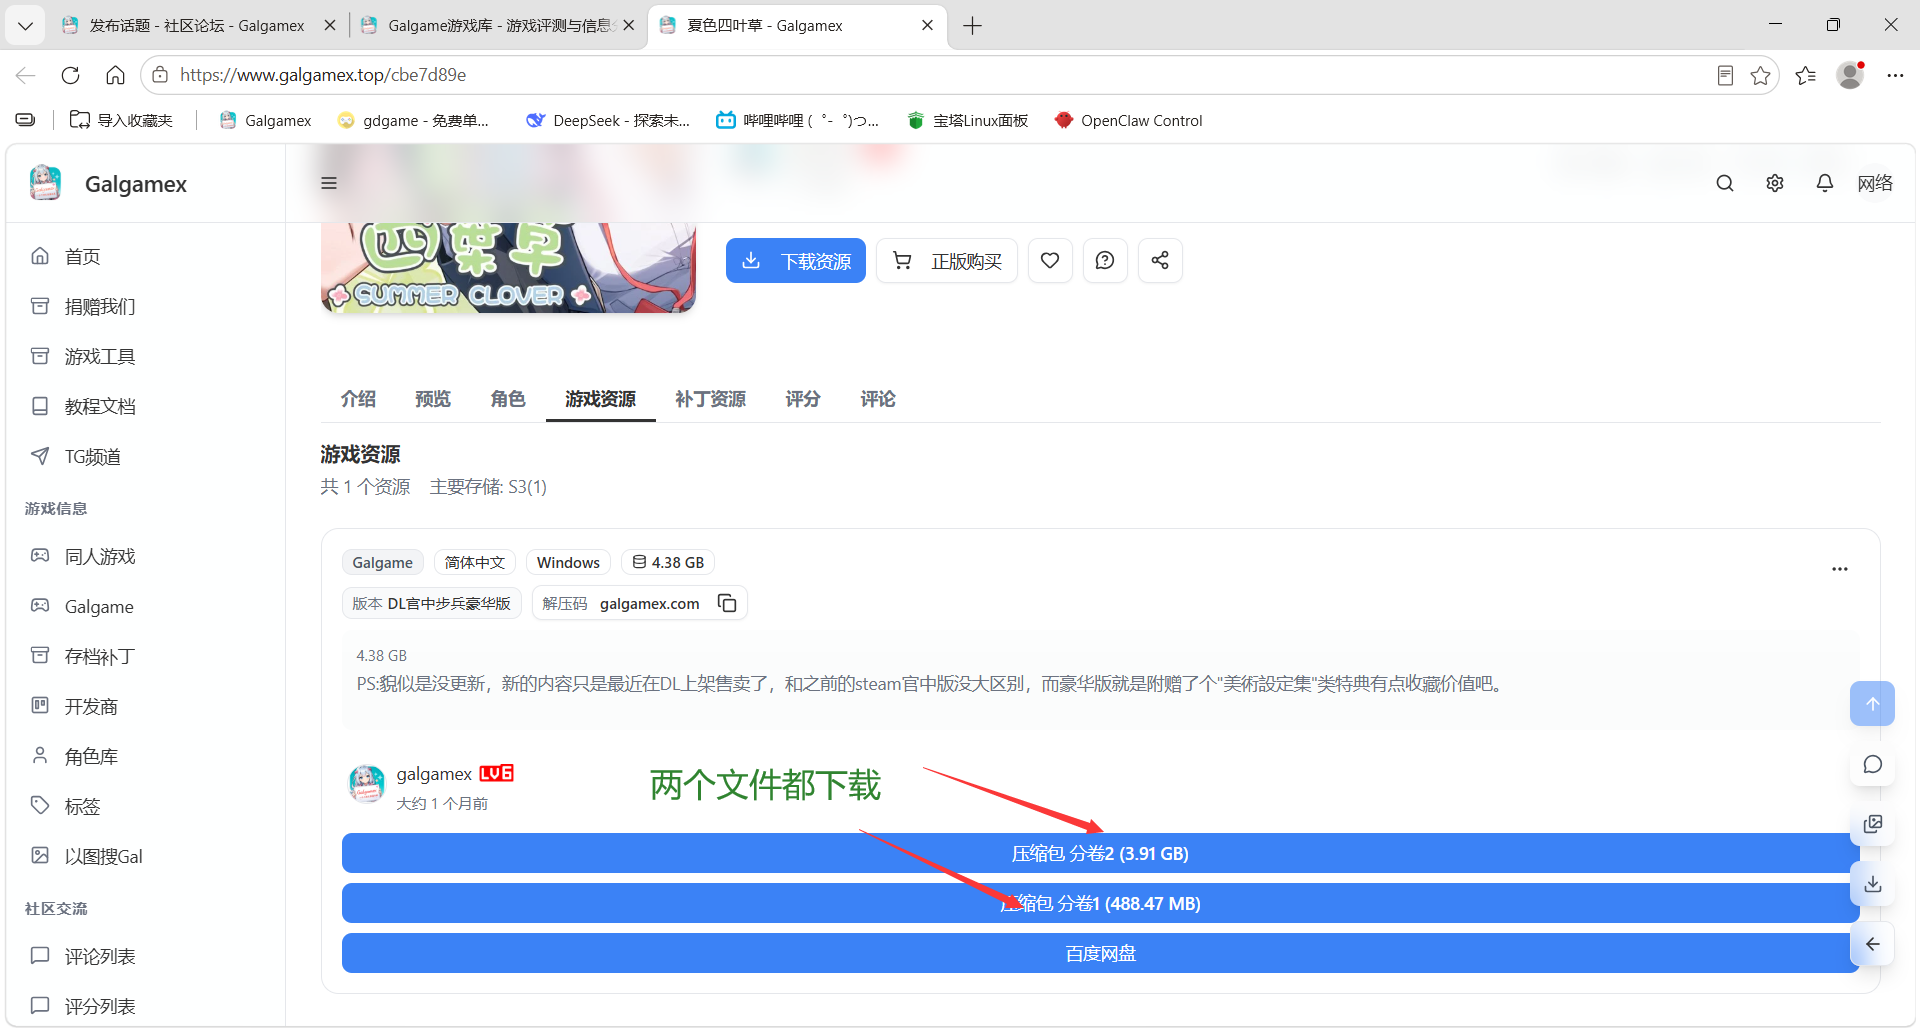Click the heart favorite button
Viewport: 1920px width, 1030px height.
click(1050, 261)
